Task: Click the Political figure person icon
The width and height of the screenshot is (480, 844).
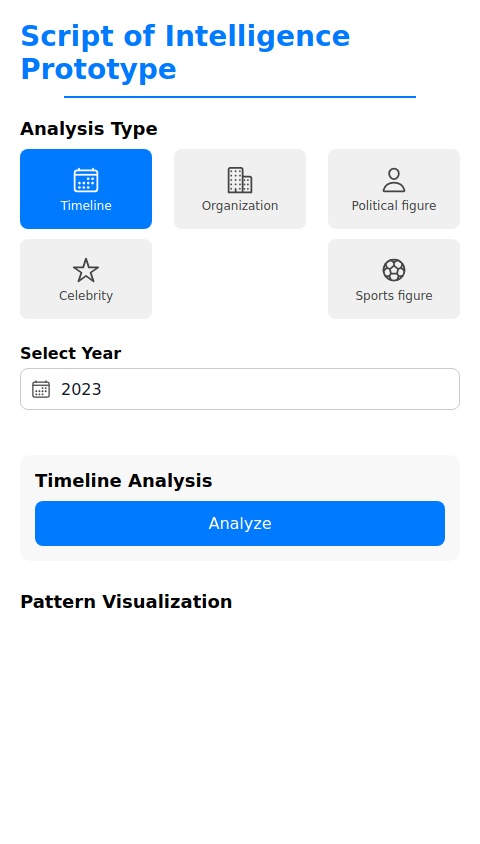Action: pos(394,180)
